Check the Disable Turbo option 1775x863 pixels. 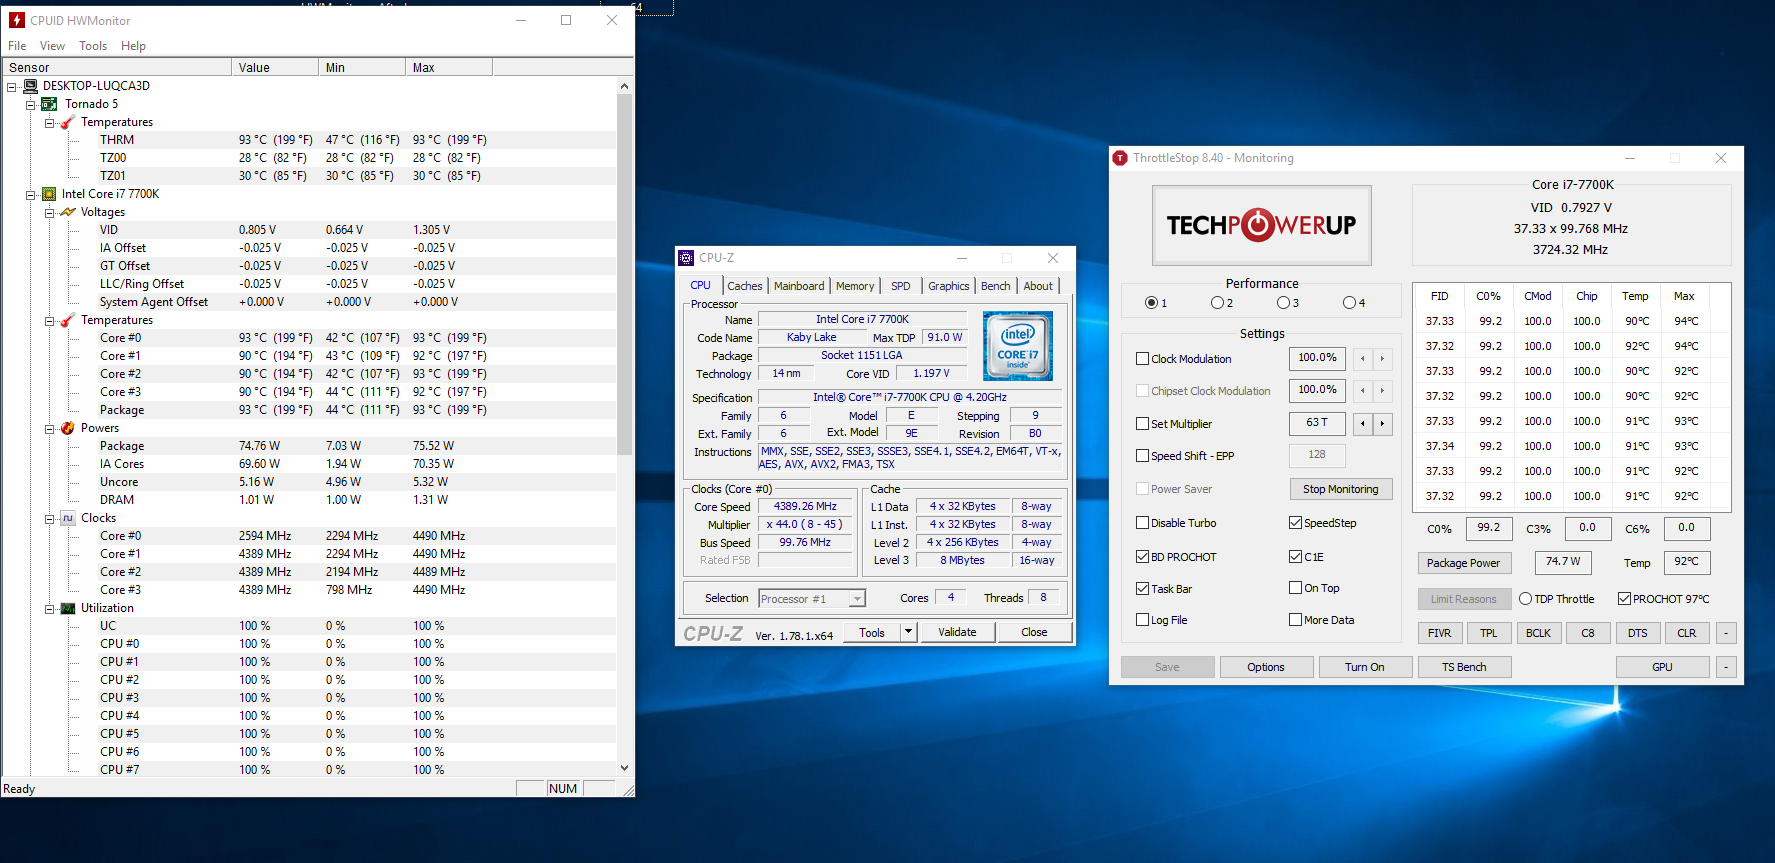pyautogui.click(x=1142, y=523)
